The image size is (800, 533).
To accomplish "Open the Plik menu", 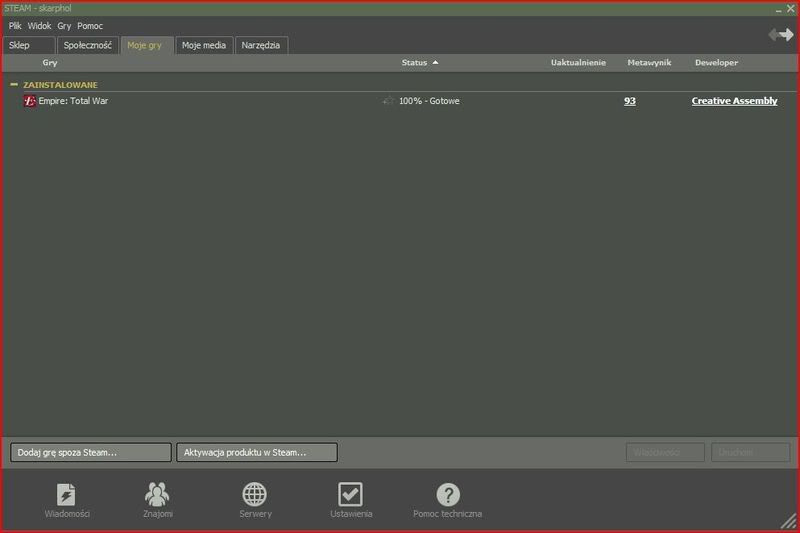I will (15, 26).
